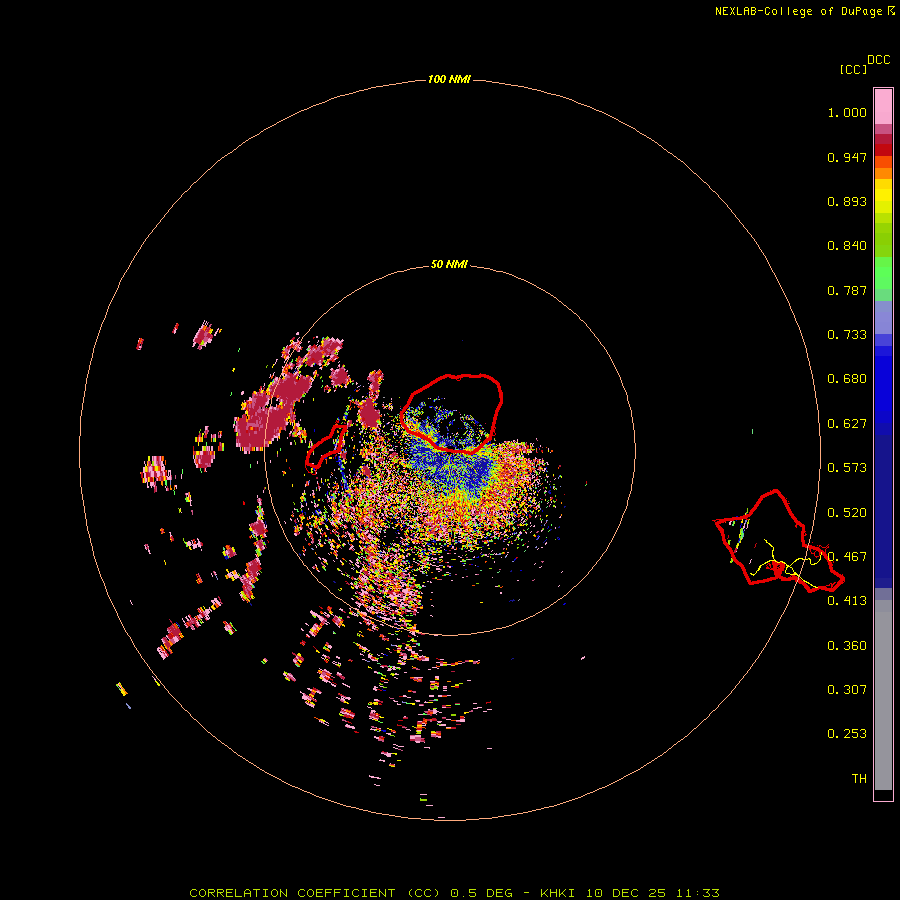Click the large red island outline near radar center
Image resolution: width=900 pixels, height=900 pixels.
[x=451, y=413]
